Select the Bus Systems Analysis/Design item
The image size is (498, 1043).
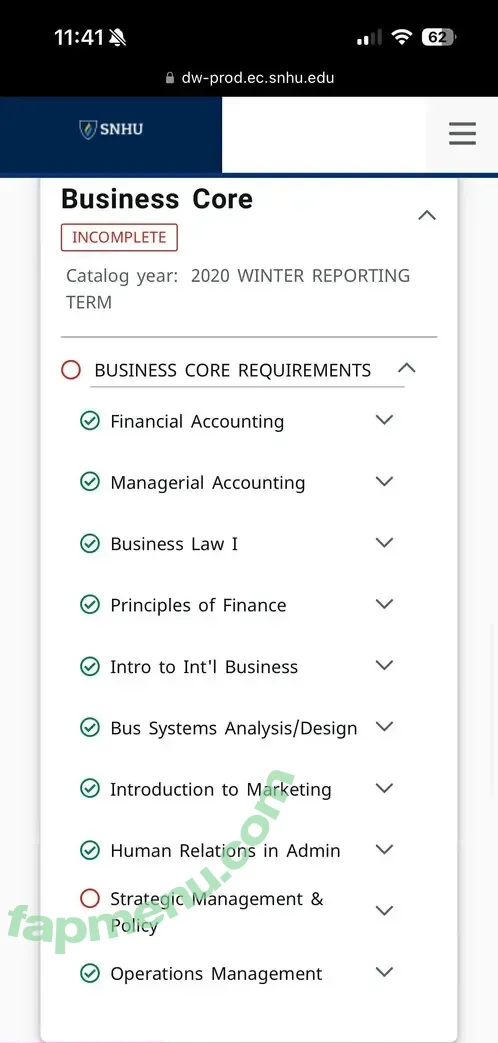tap(233, 728)
